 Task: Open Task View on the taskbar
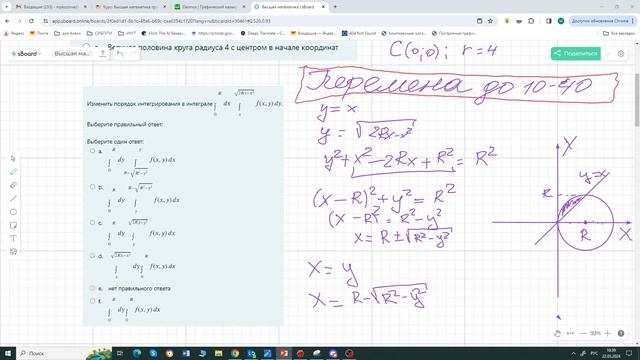click(x=120, y=353)
